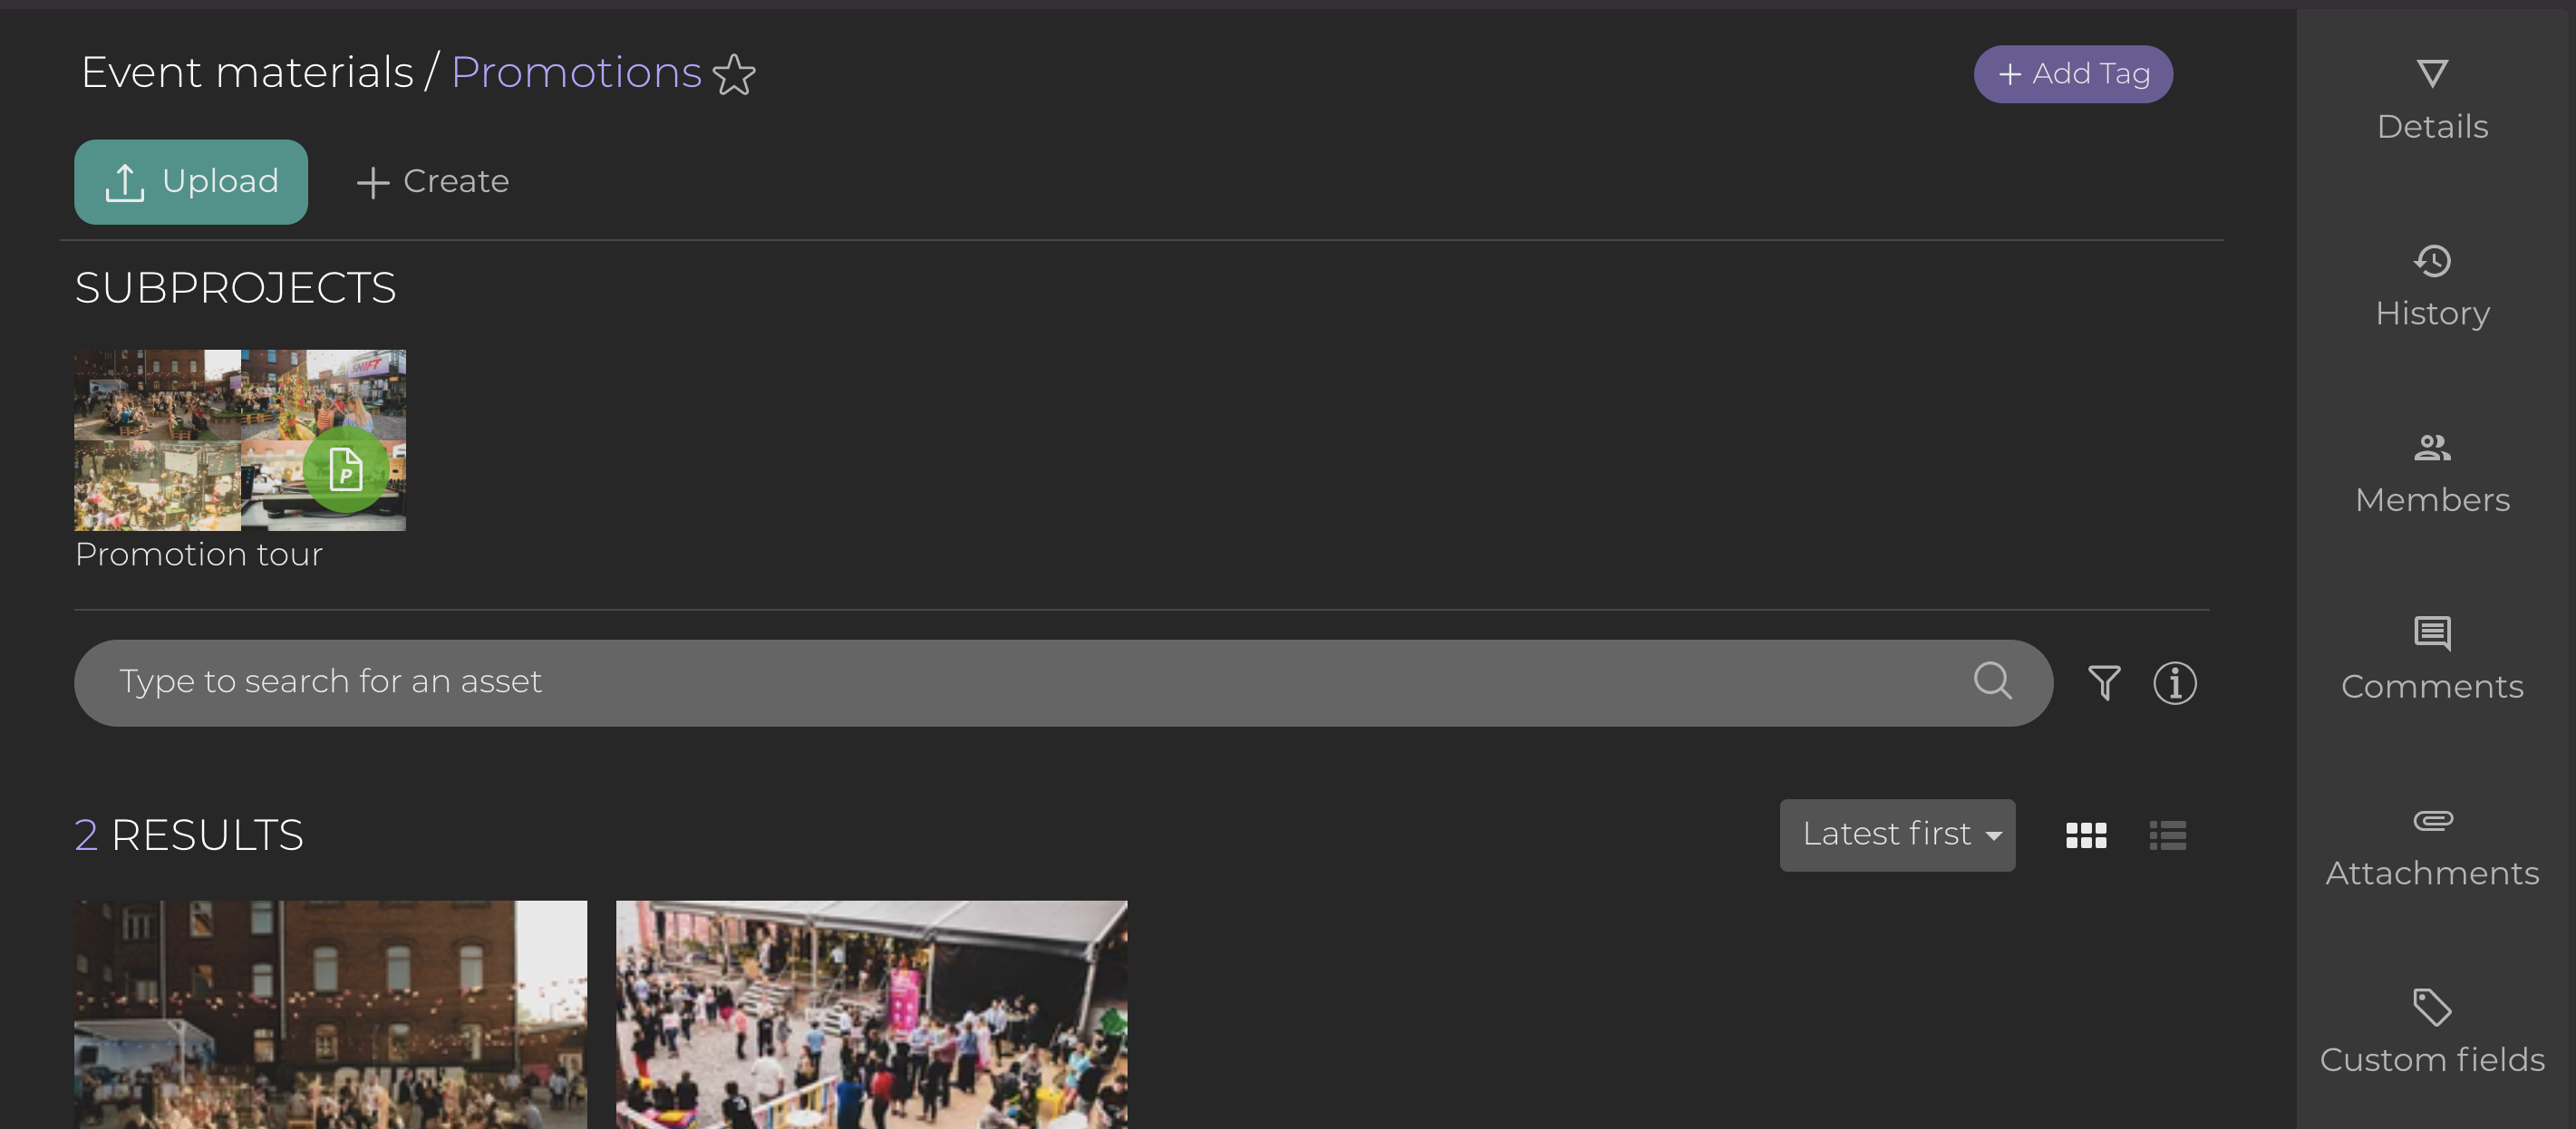The image size is (2576, 1129).
Task: Click the Upload button
Action: click(191, 182)
